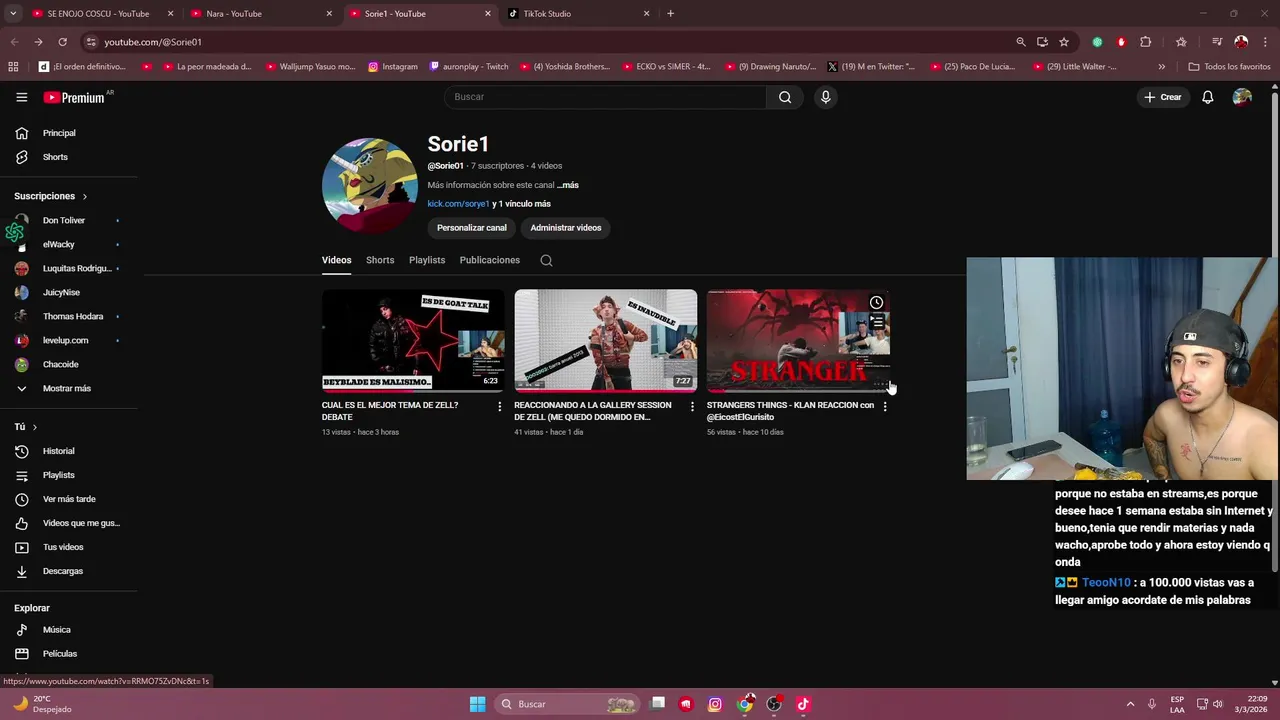Viewport: 1280px width, 720px height.
Task: Open the tab search dropdown arrow
Action: click(x=13, y=14)
